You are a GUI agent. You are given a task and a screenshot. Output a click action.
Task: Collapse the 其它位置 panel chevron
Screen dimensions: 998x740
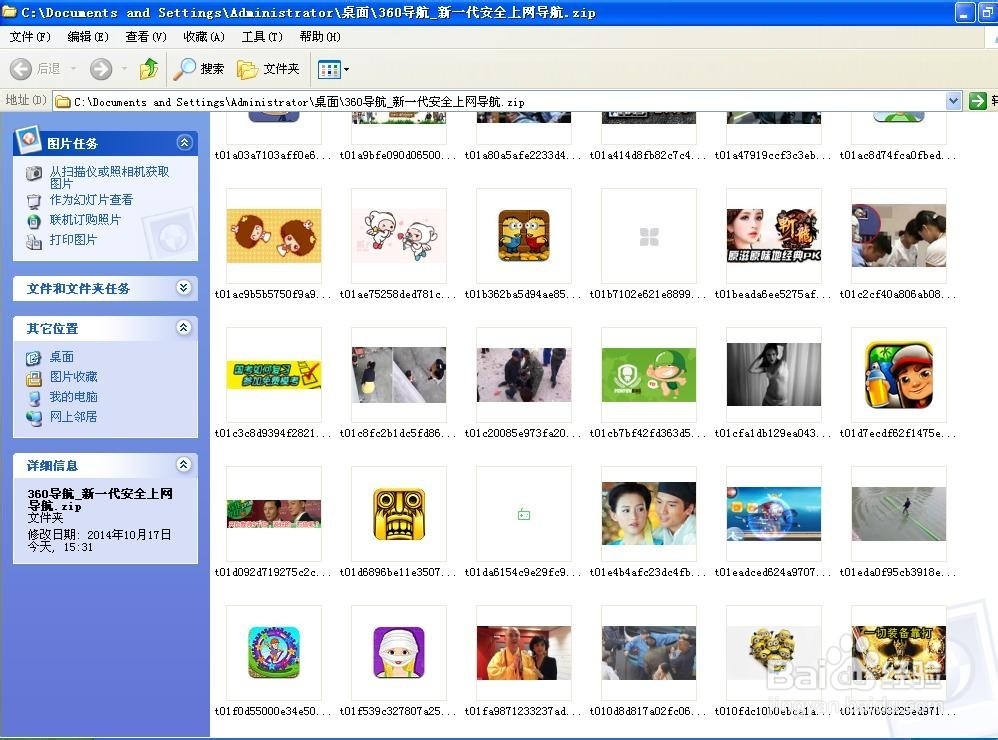point(184,328)
